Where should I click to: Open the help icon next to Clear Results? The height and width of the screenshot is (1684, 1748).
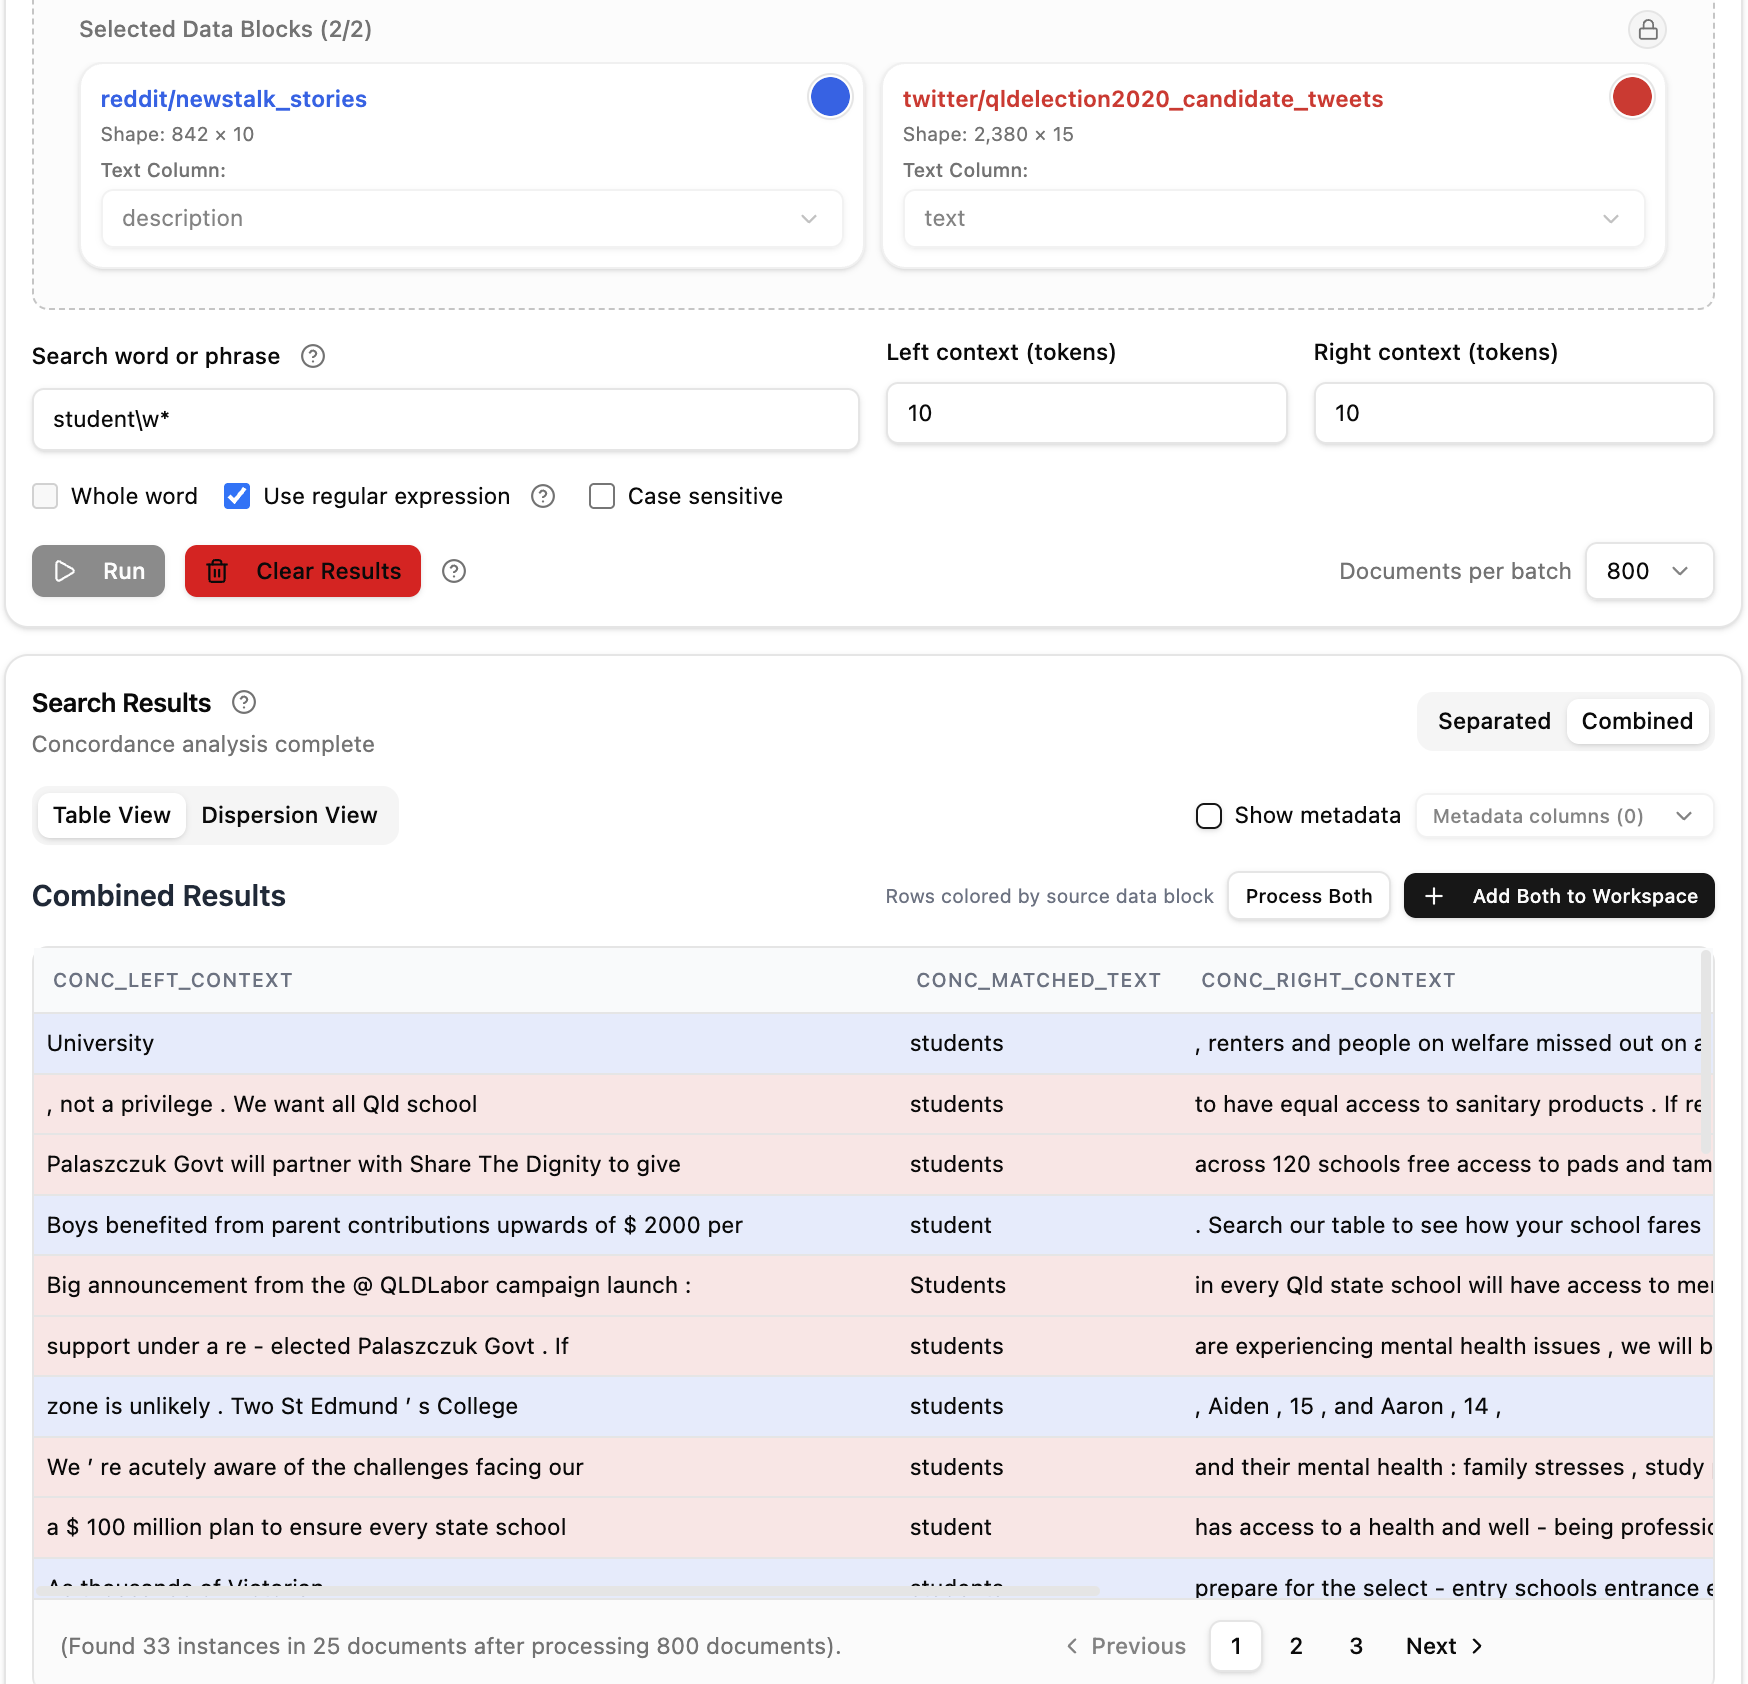(454, 571)
